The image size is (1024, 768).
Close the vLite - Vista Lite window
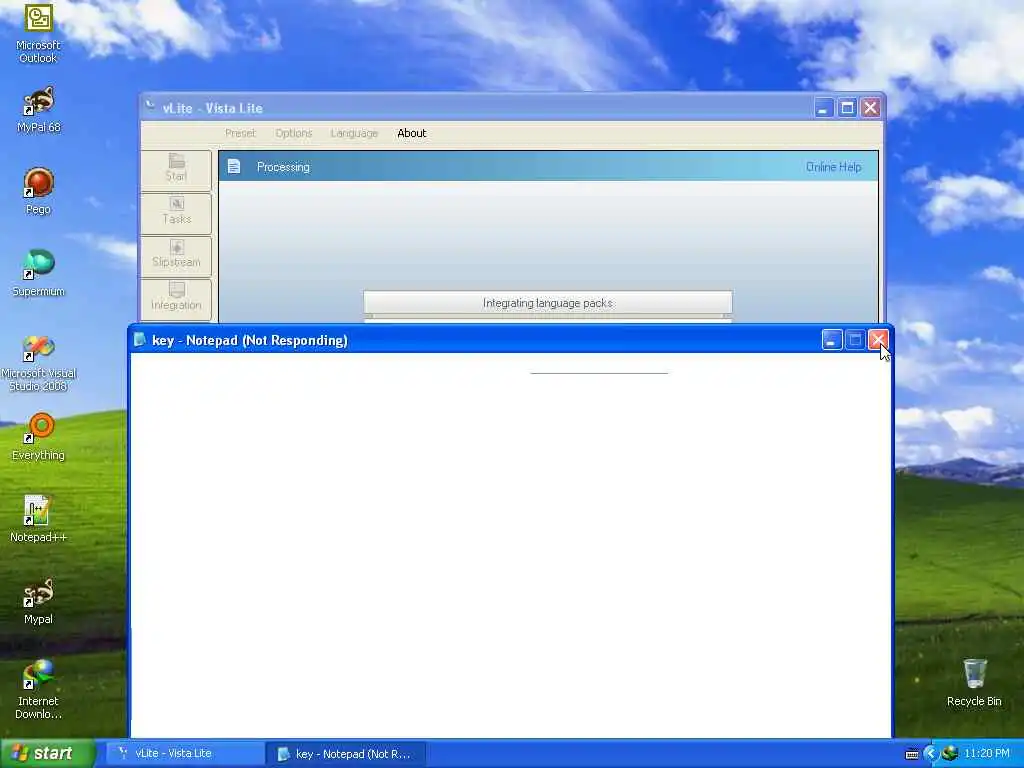point(871,108)
